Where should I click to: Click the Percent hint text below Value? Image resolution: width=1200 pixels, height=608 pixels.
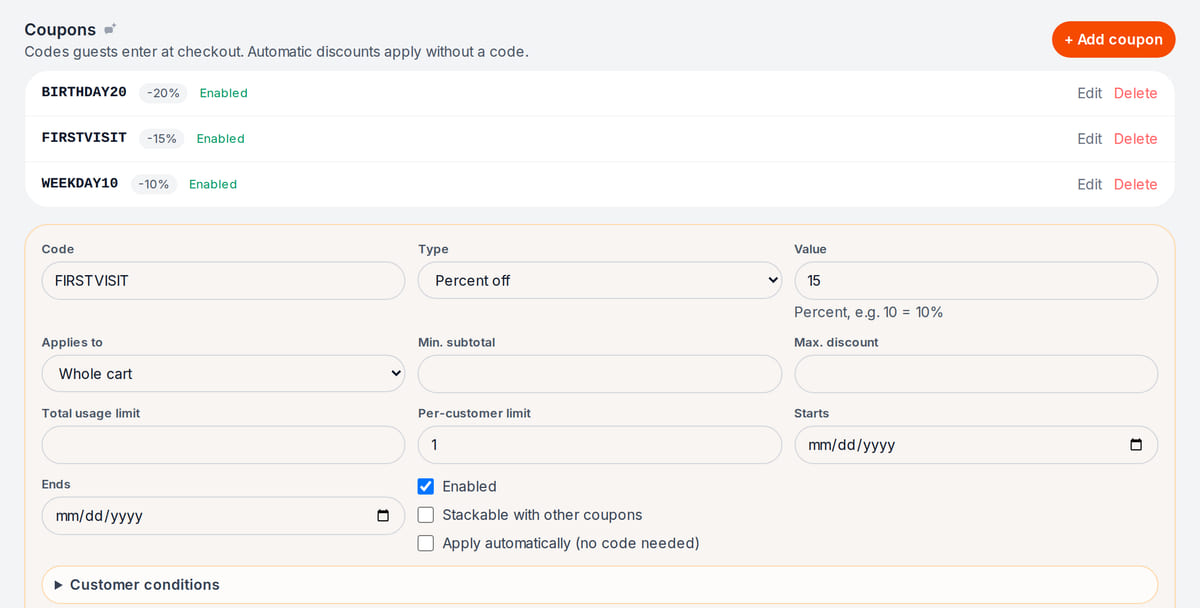click(869, 312)
